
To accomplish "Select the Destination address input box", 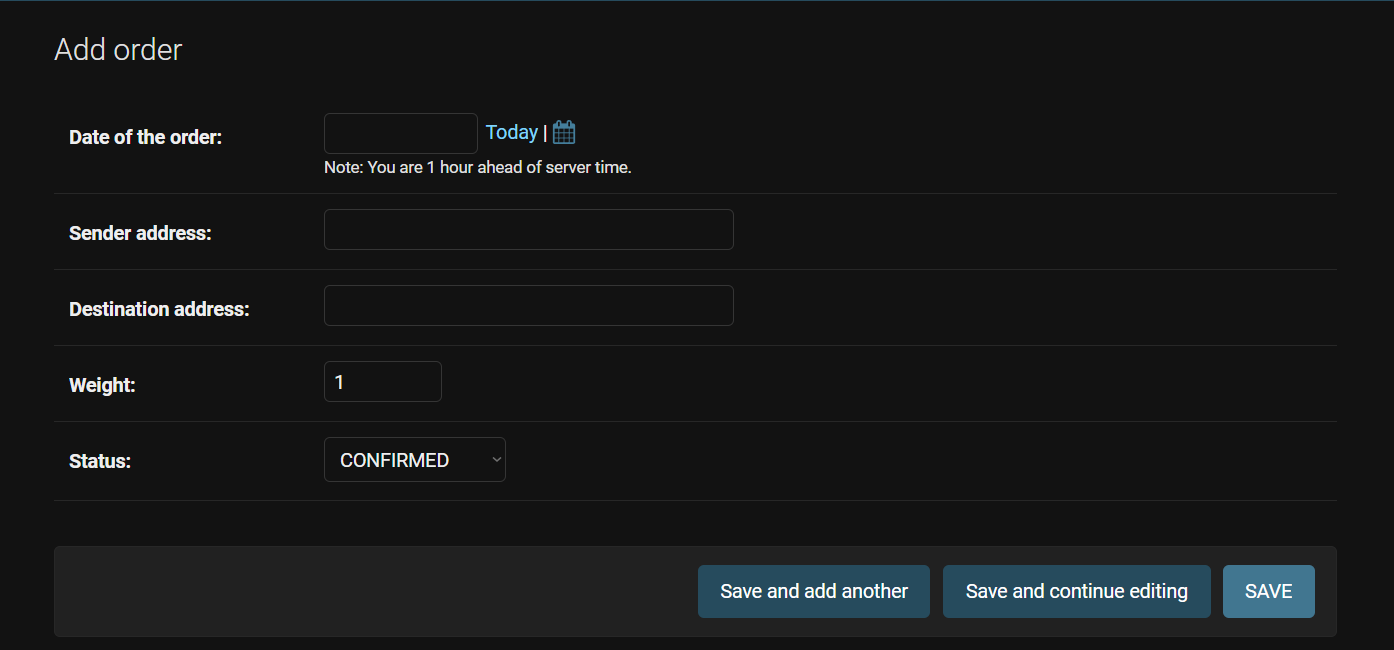I will 528,305.
